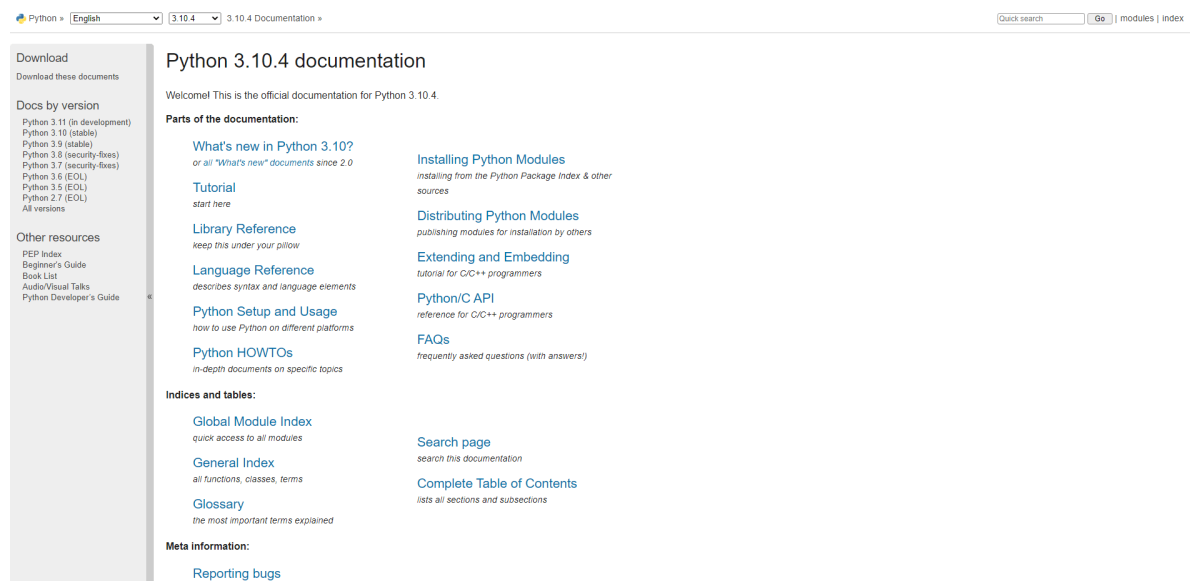Open the modules link at top right

[1137, 17]
